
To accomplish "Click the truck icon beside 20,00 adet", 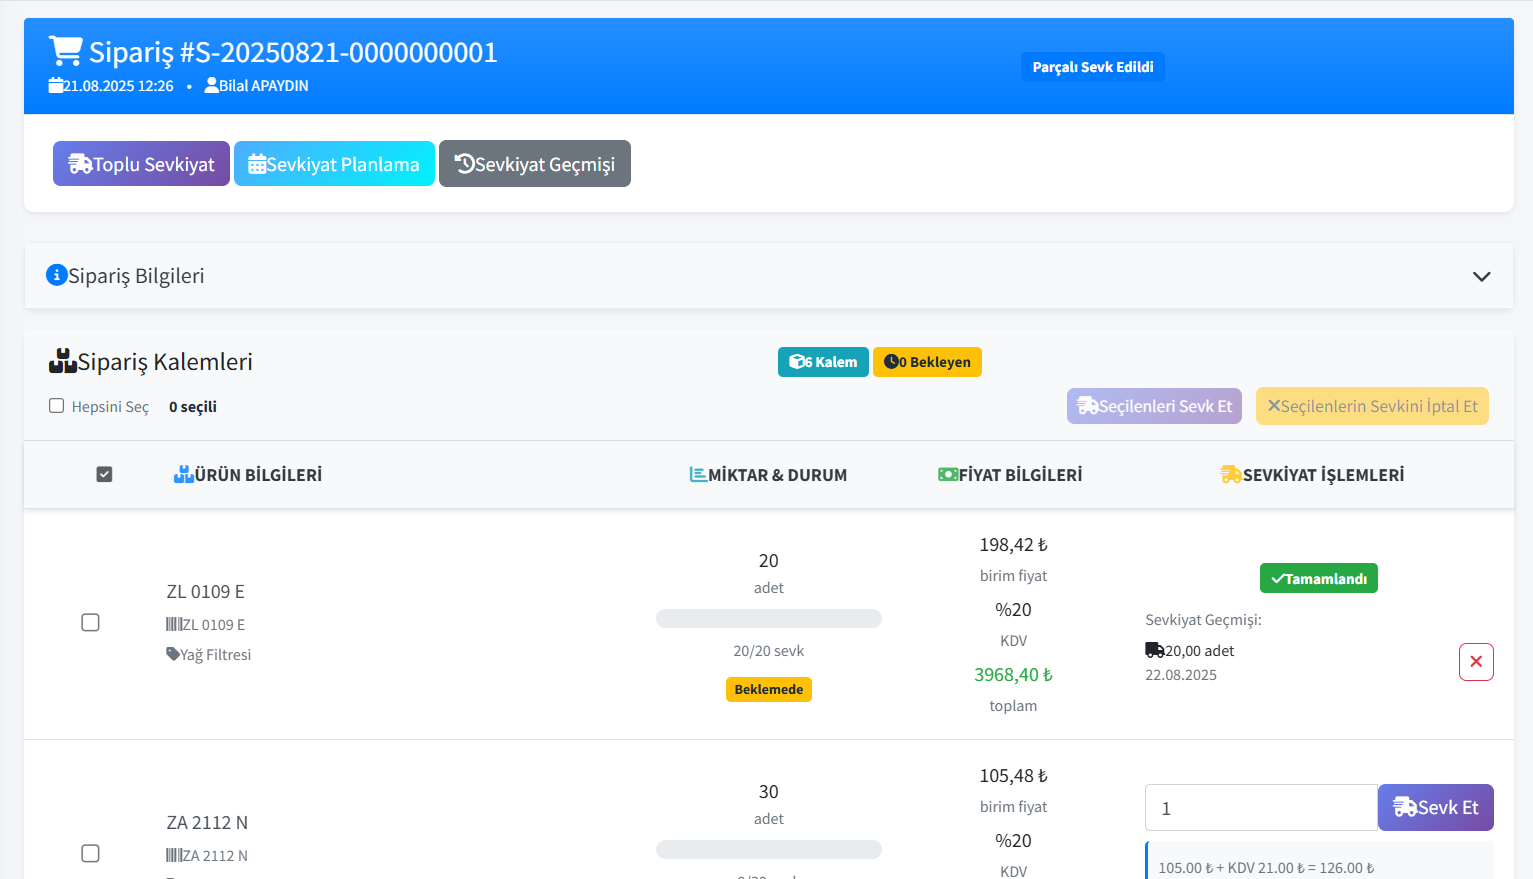I will point(1154,650).
